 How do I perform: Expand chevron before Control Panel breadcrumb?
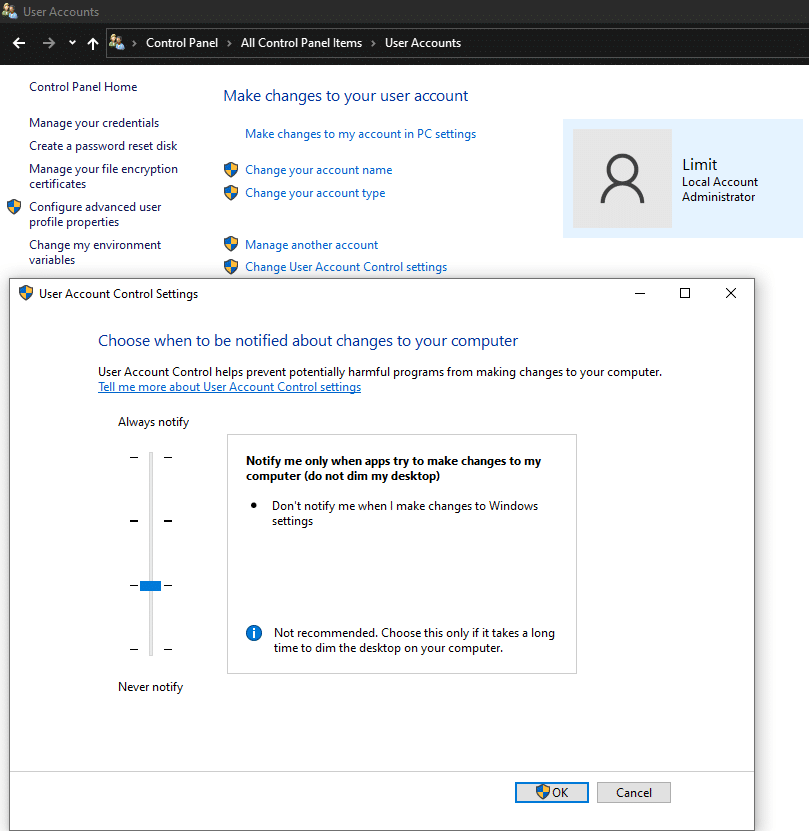[135, 43]
